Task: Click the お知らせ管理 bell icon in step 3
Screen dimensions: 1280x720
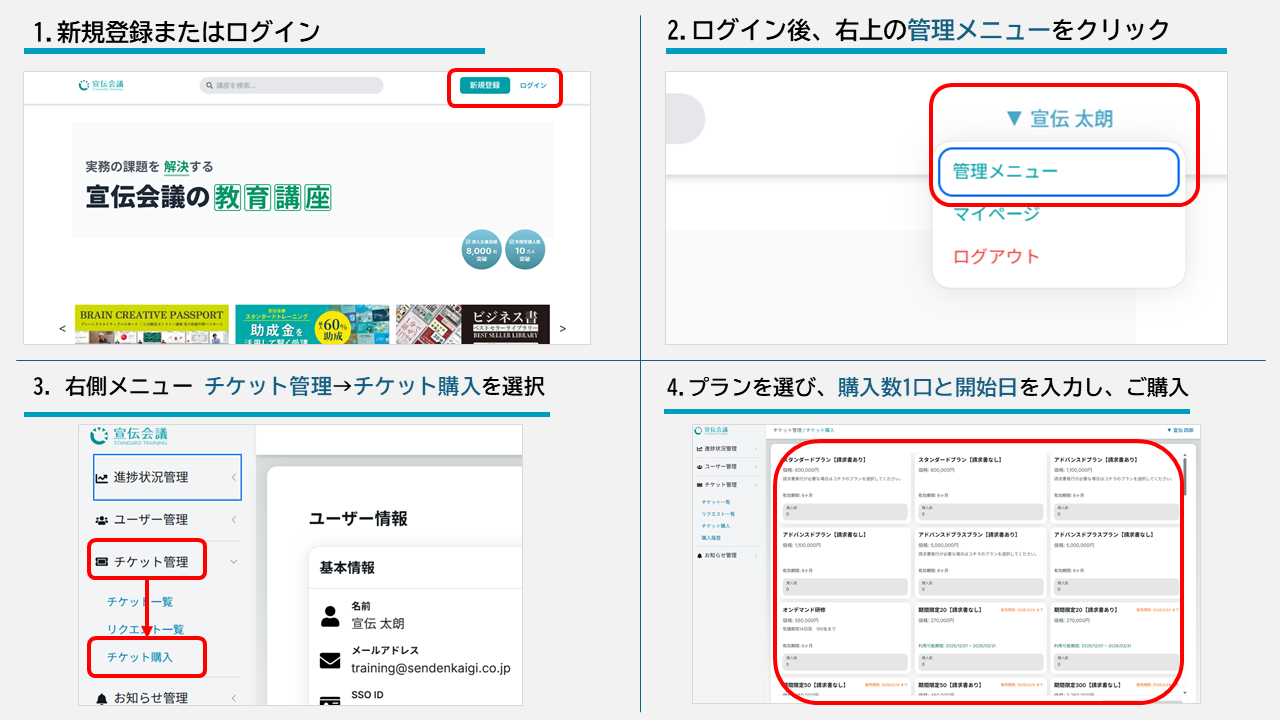Action: (102, 698)
